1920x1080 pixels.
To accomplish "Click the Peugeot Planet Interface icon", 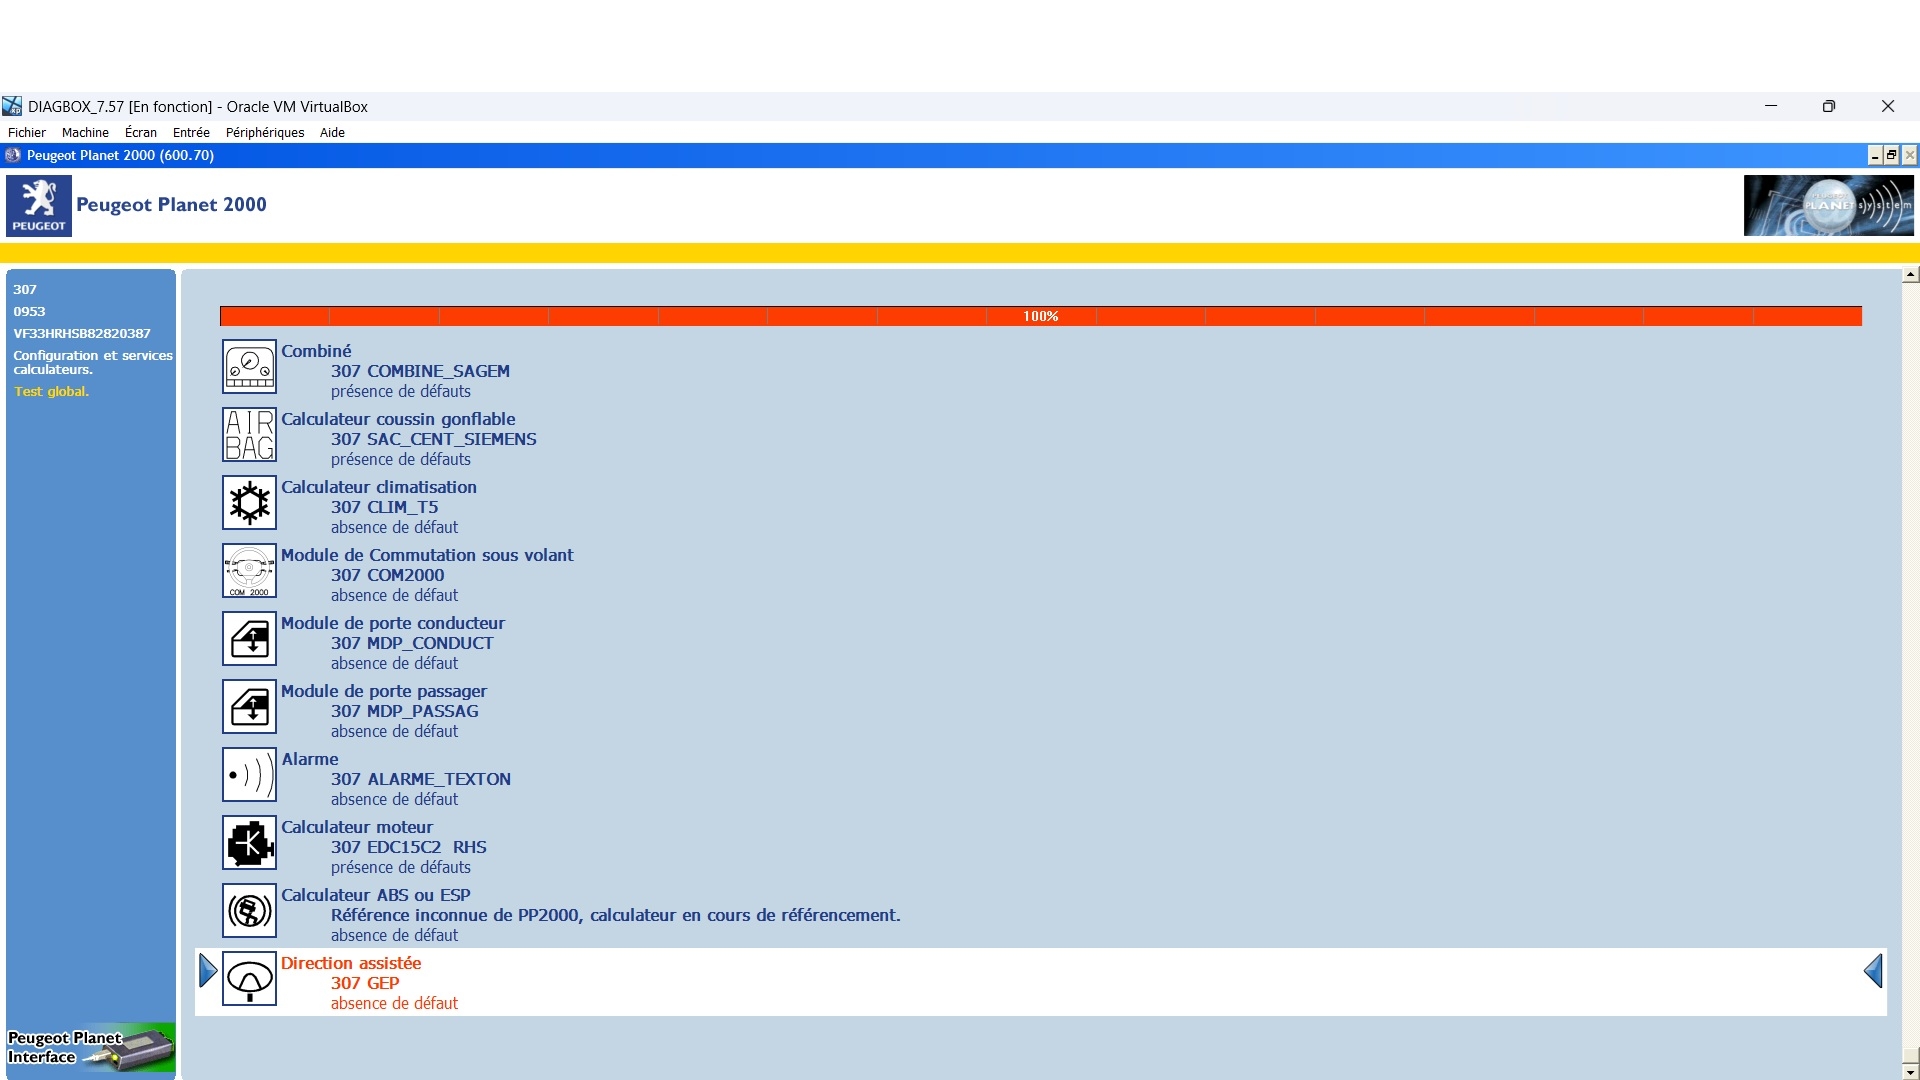I will 91,1049.
